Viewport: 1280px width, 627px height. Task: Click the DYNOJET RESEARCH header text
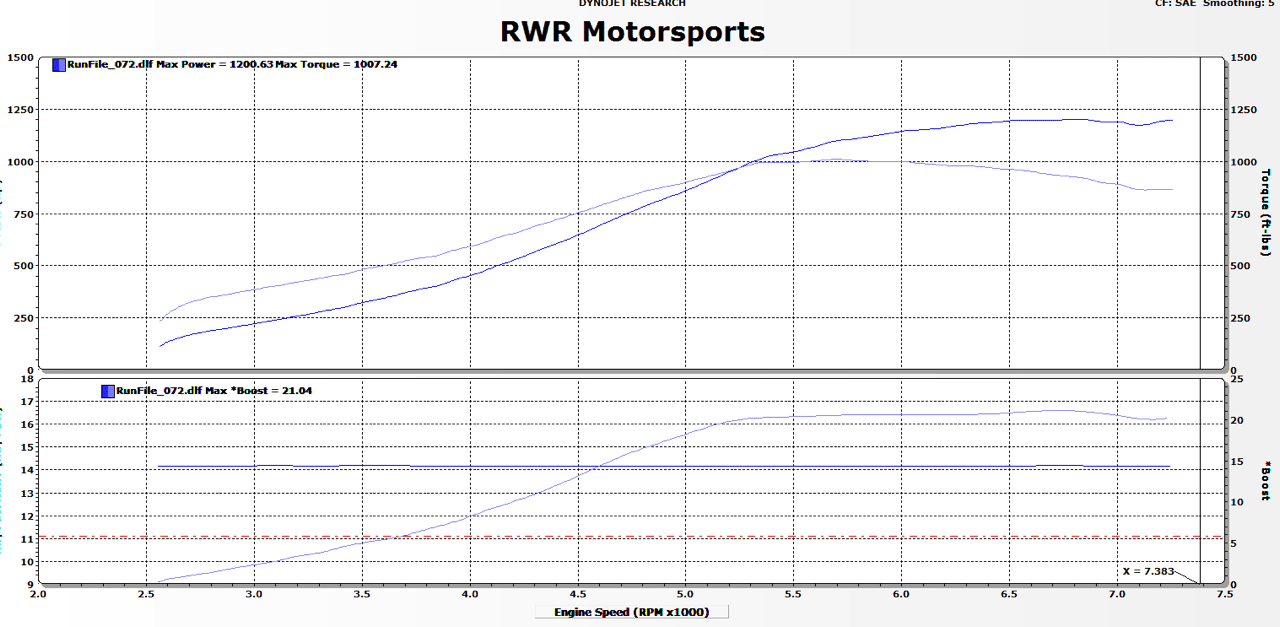(x=632, y=4)
